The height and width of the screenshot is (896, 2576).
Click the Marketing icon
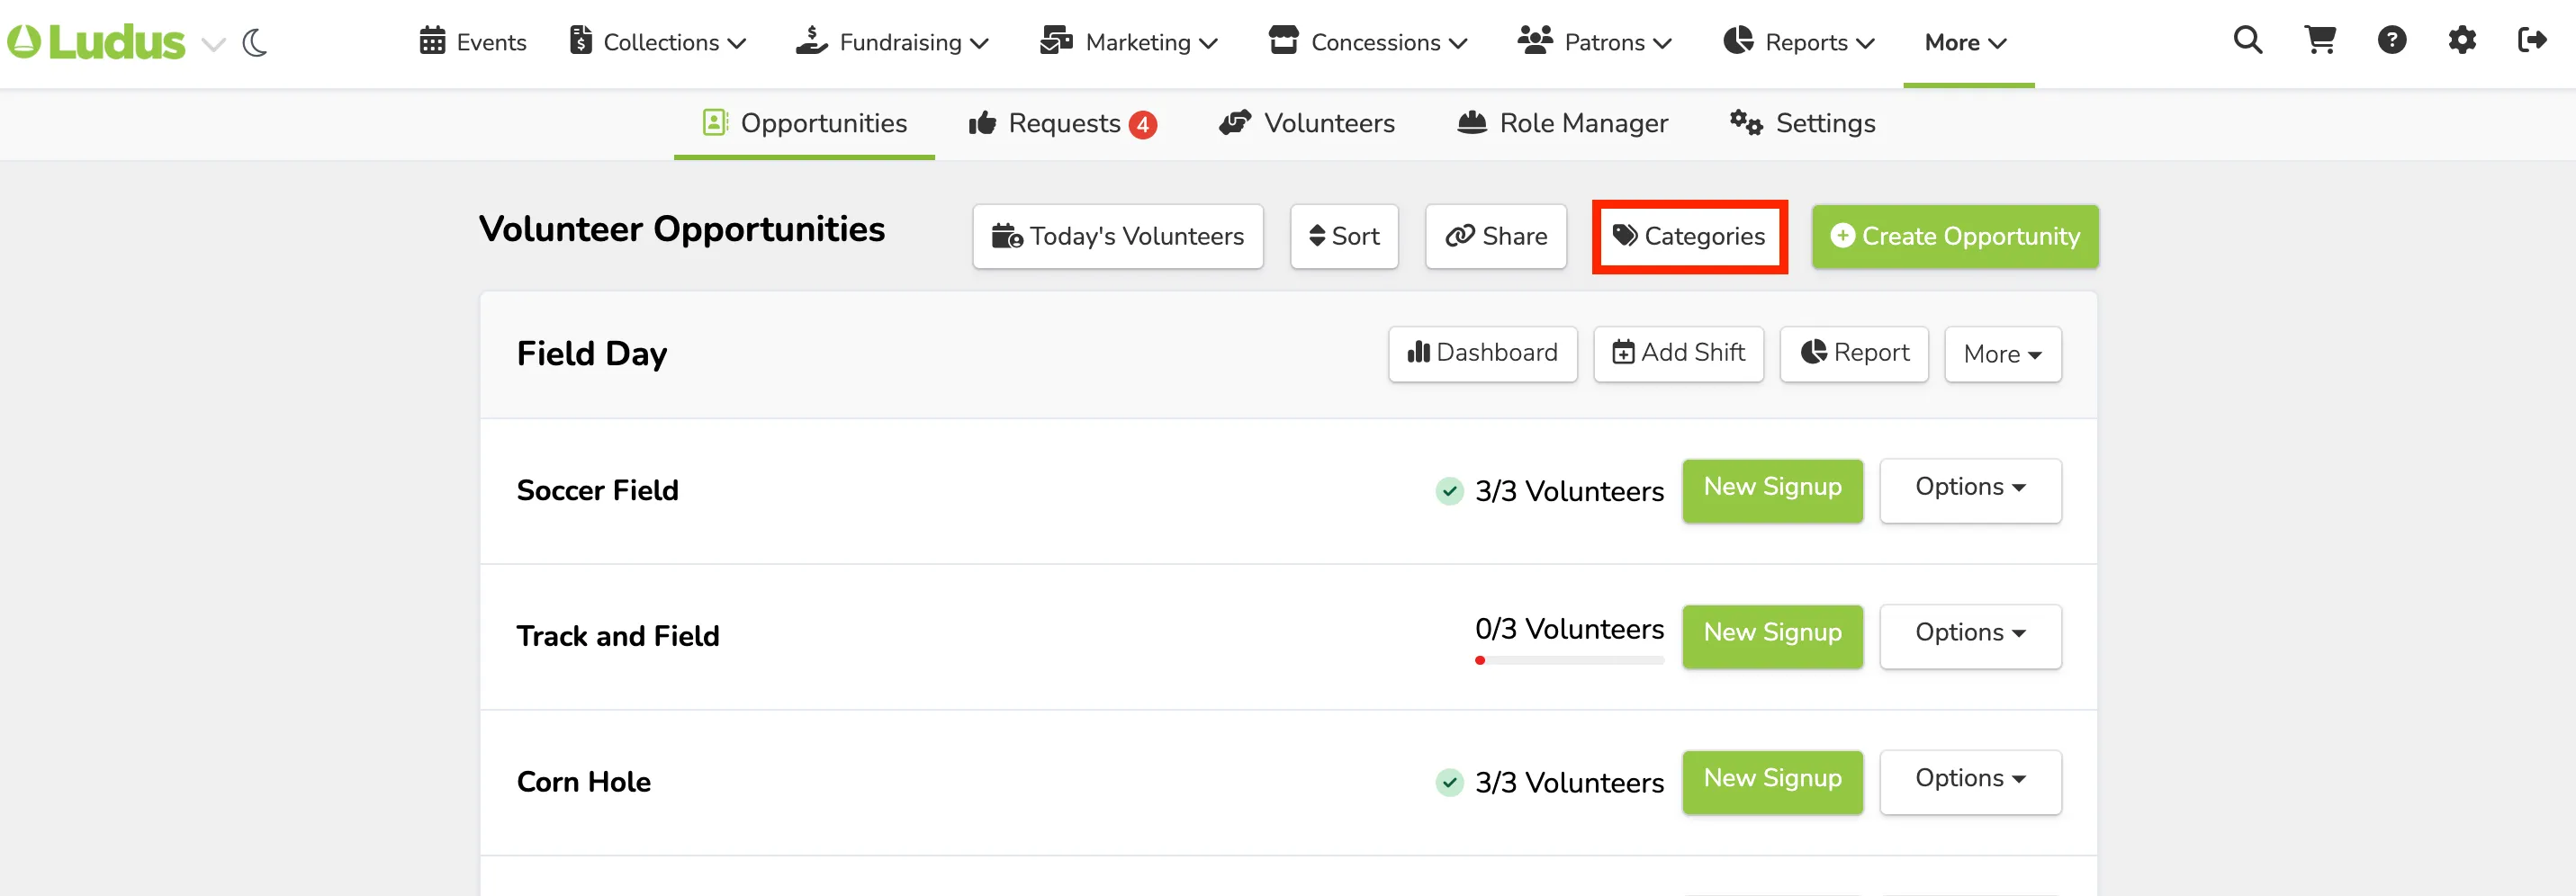(x=1056, y=40)
